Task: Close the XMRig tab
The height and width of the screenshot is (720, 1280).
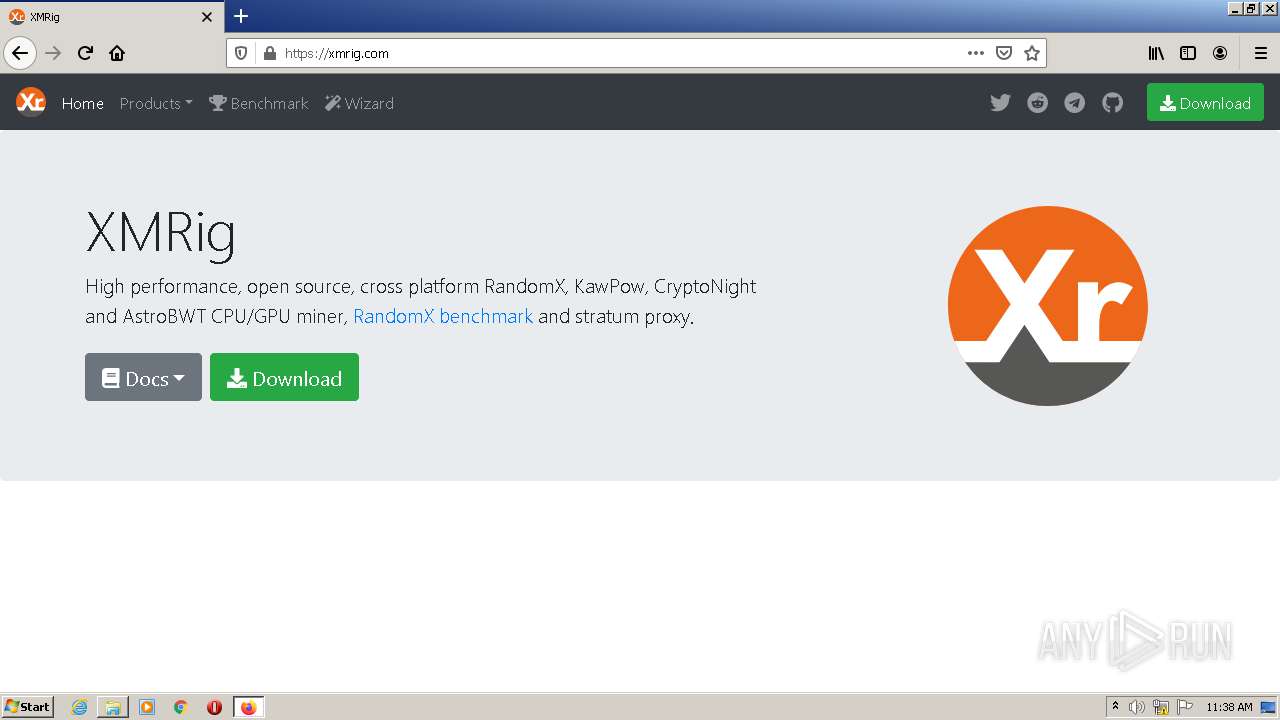Action: pos(207,17)
